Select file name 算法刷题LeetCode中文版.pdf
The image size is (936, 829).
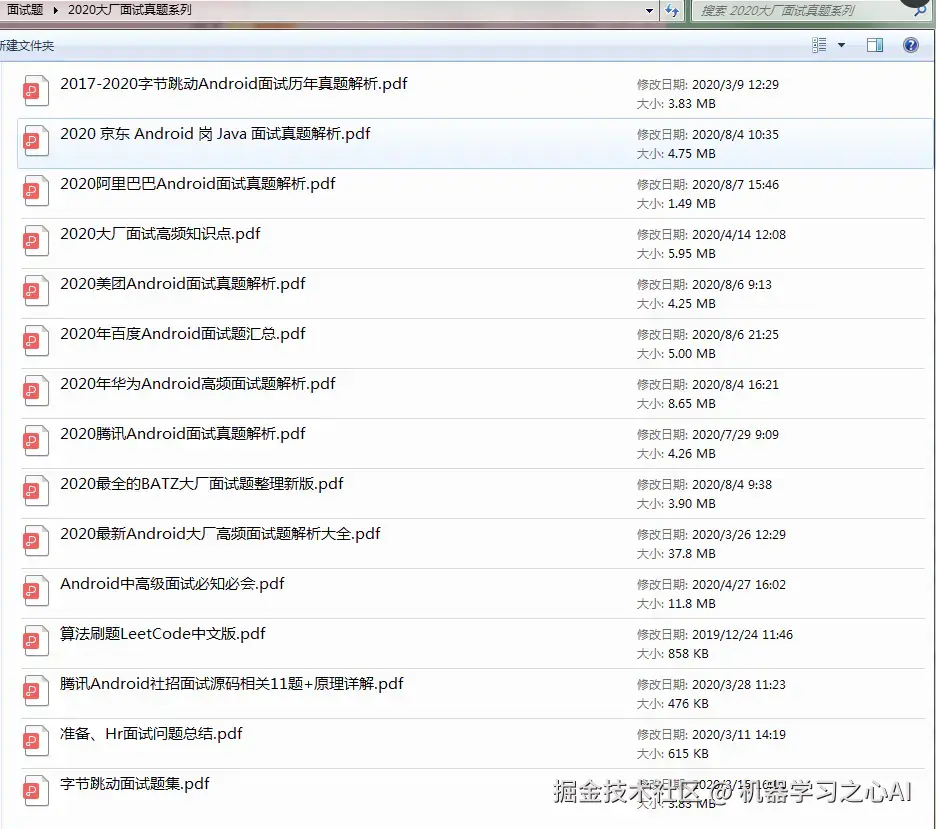[162, 634]
